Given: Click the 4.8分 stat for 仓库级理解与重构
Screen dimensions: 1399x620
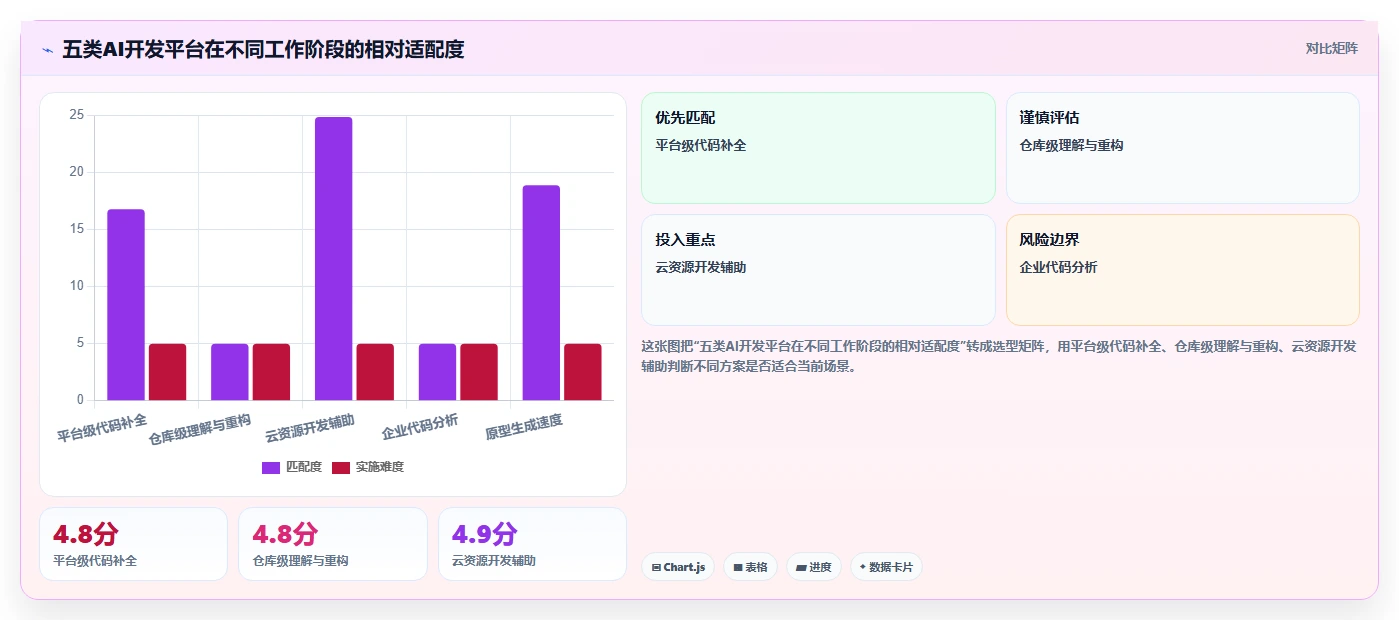Looking at the screenshot, I should click(285, 533).
